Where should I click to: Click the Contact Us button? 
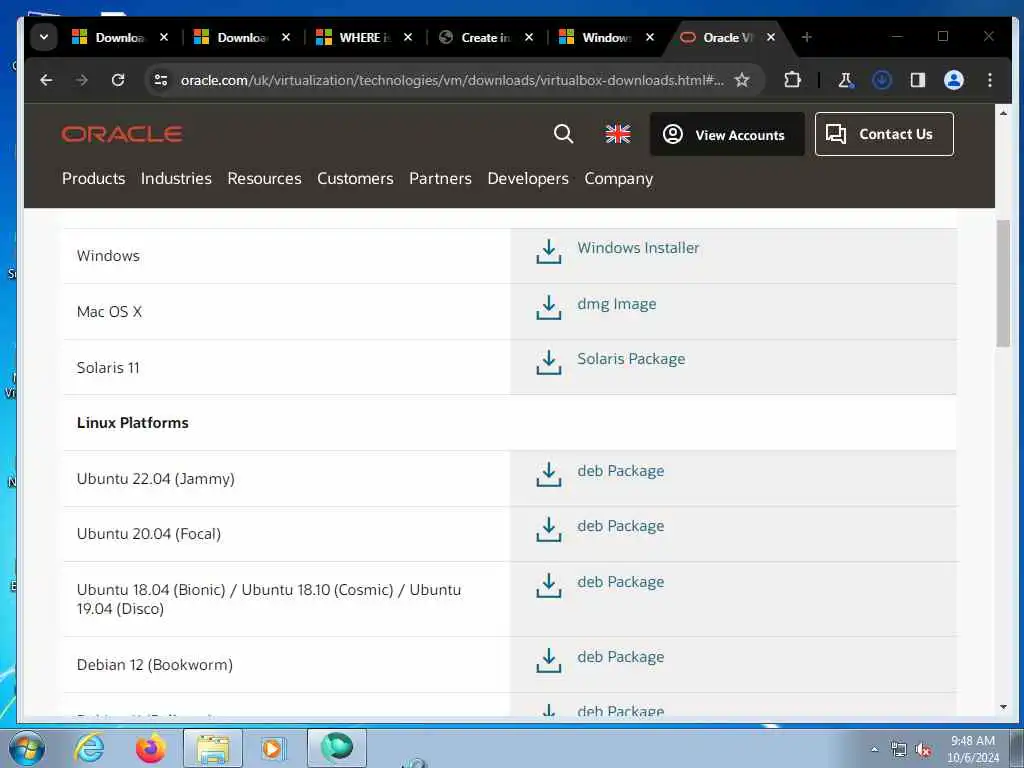(884, 134)
